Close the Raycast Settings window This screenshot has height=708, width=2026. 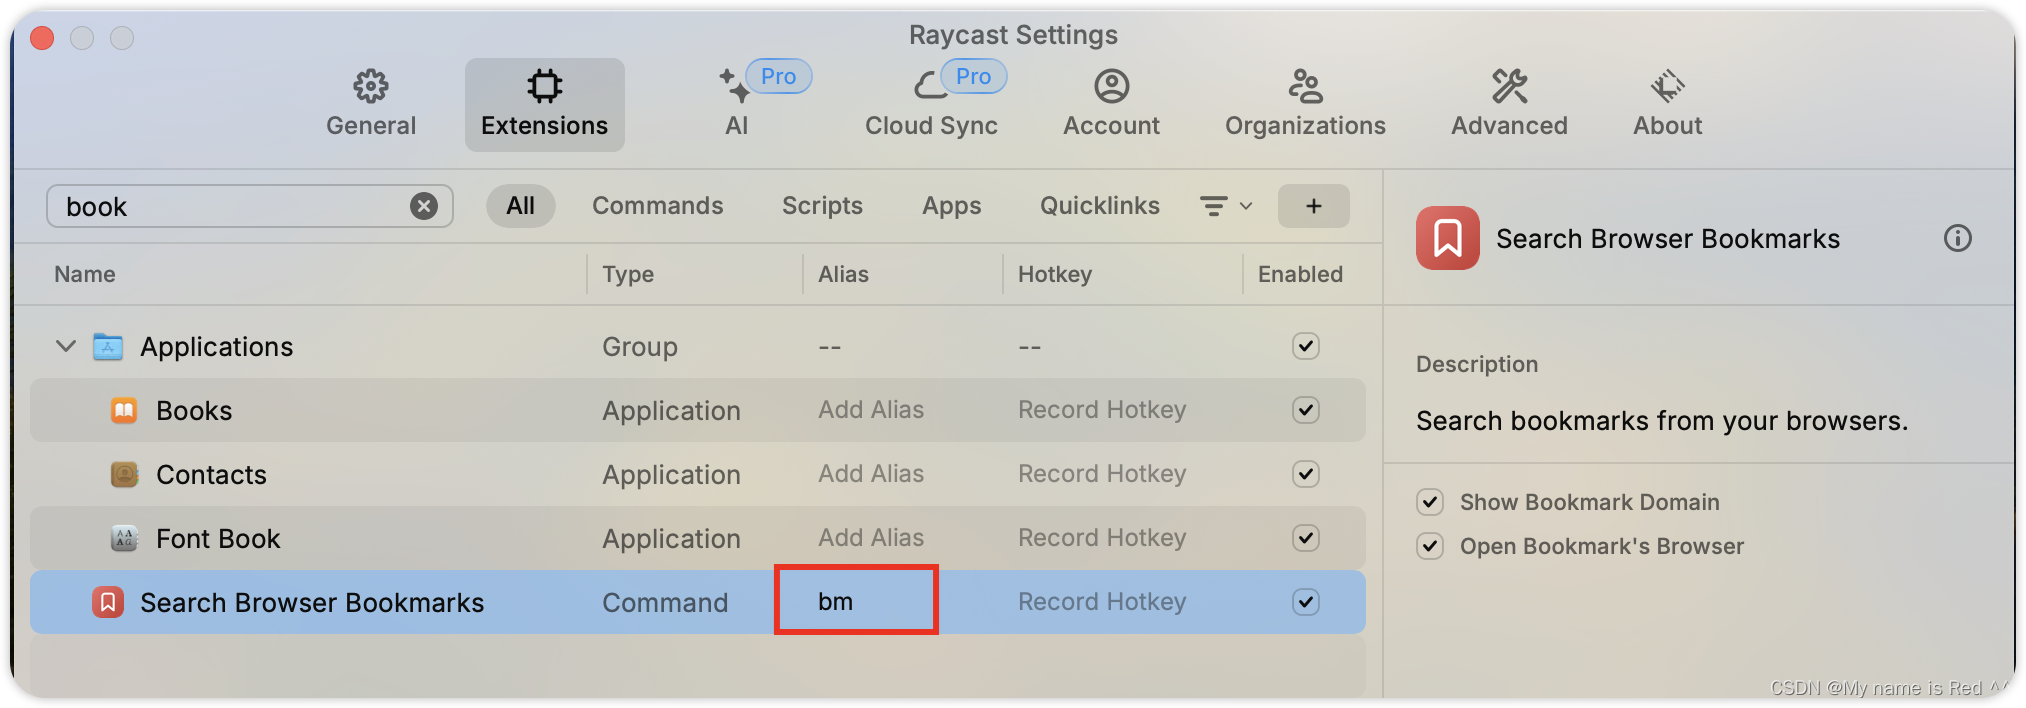pos(42,38)
